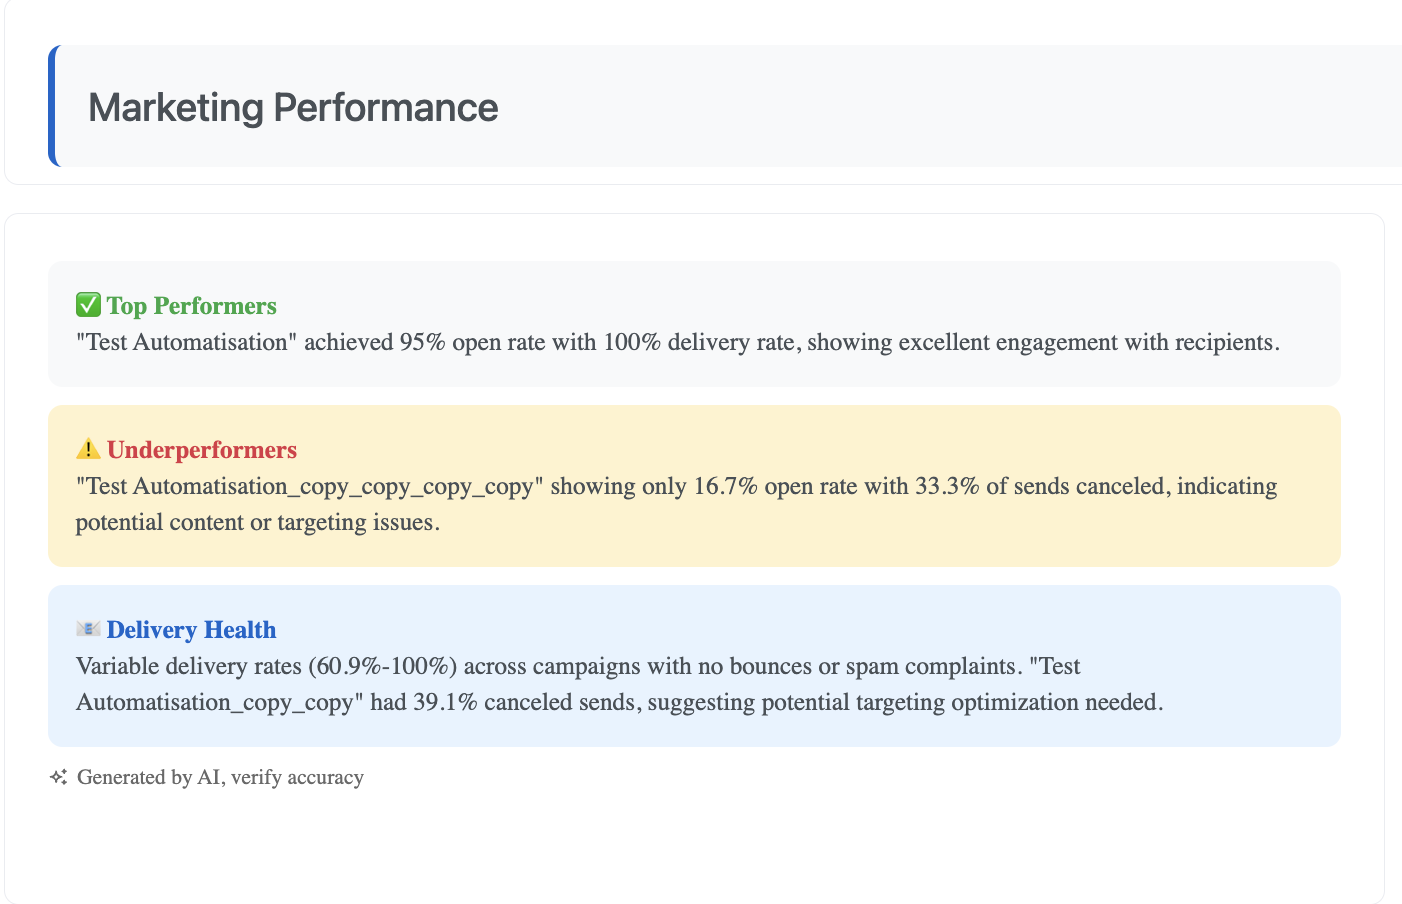Screen dimensions: 1402x904
Task: Click the red Underperformers heading
Action: [202, 450]
